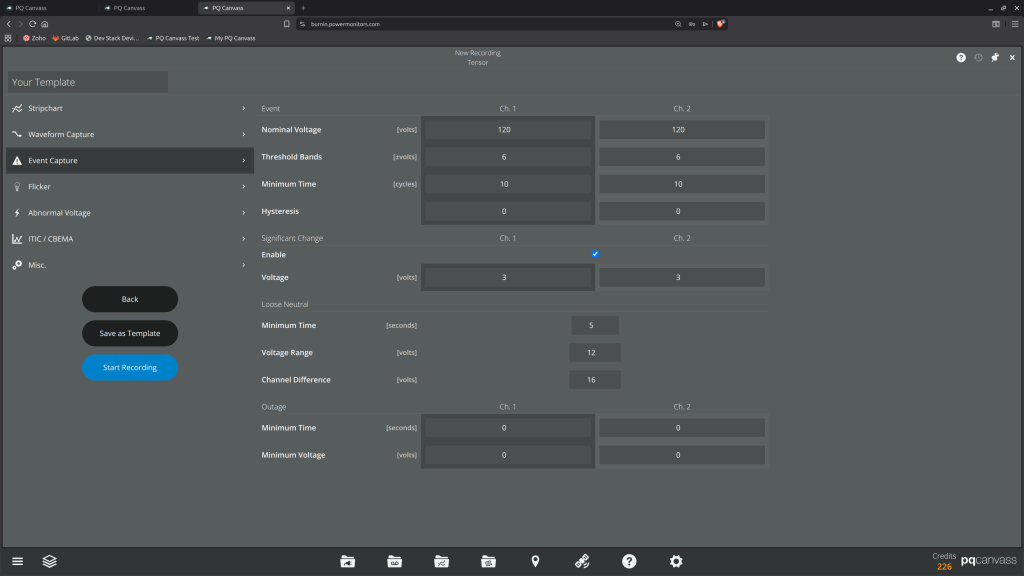Click the bookmark icon beside address bar
The width and height of the screenshot is (1024, 576).
(x=287, y=24)
